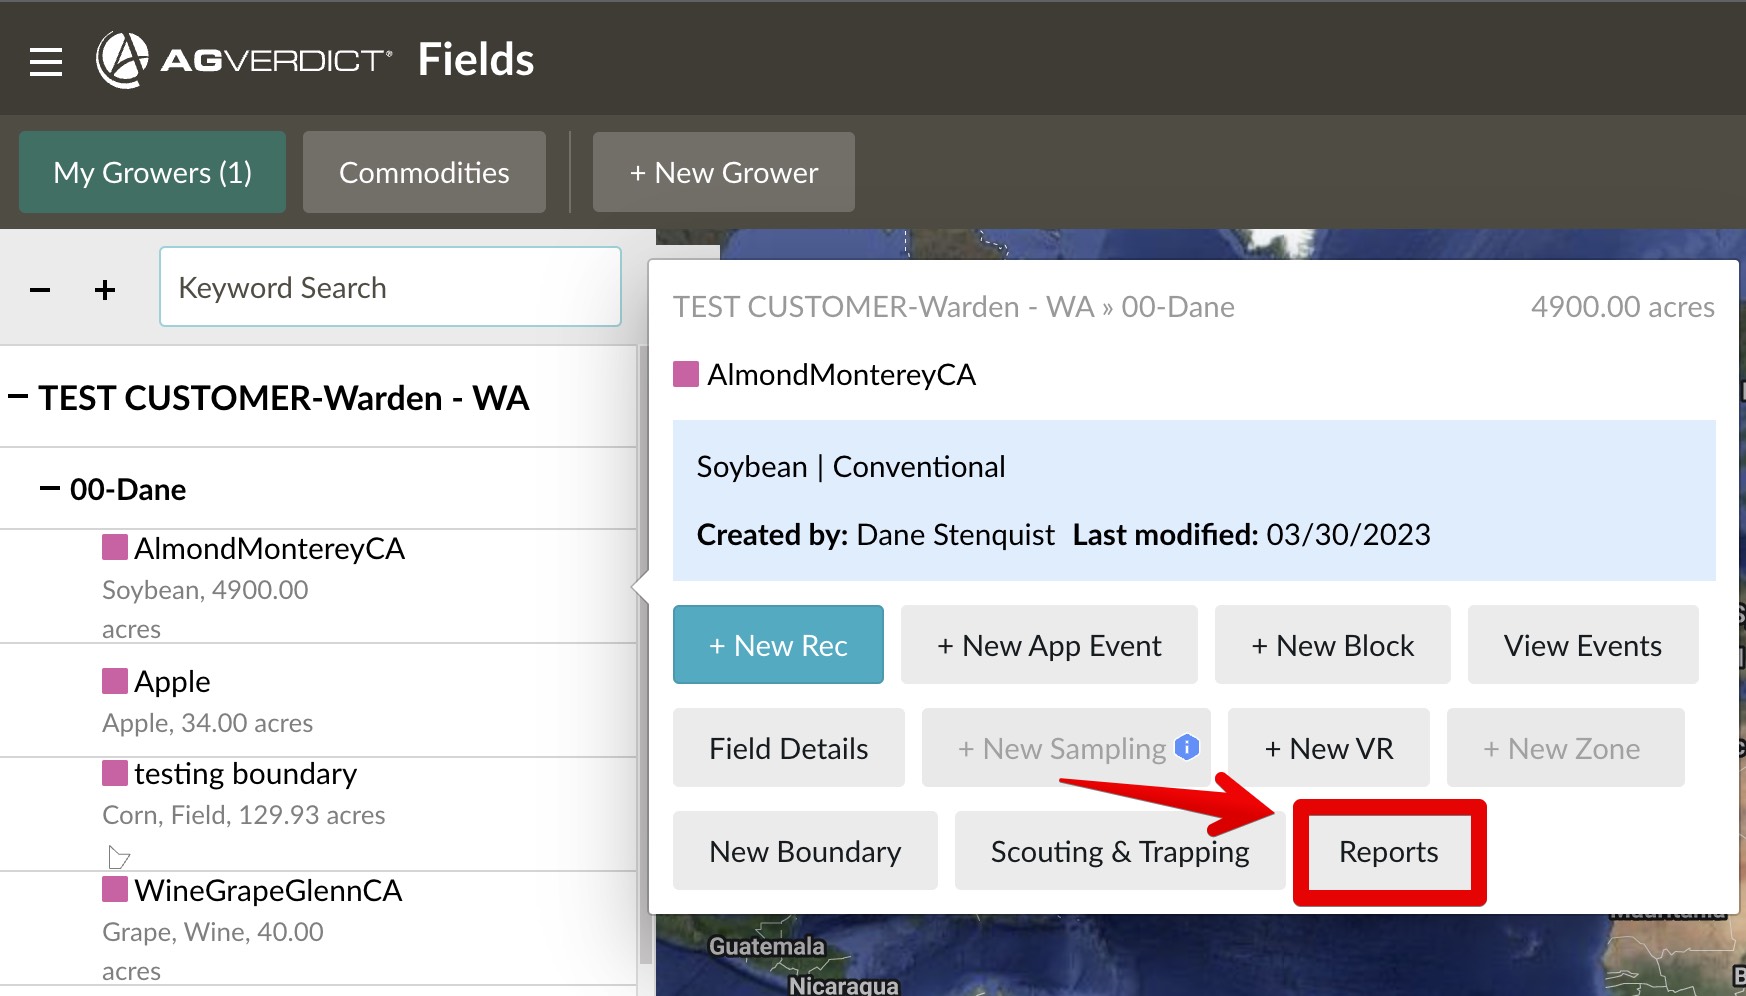Viewport: 1746px width, 996px height.
Task: Click the + New Grower button
Action: point(724,172)
